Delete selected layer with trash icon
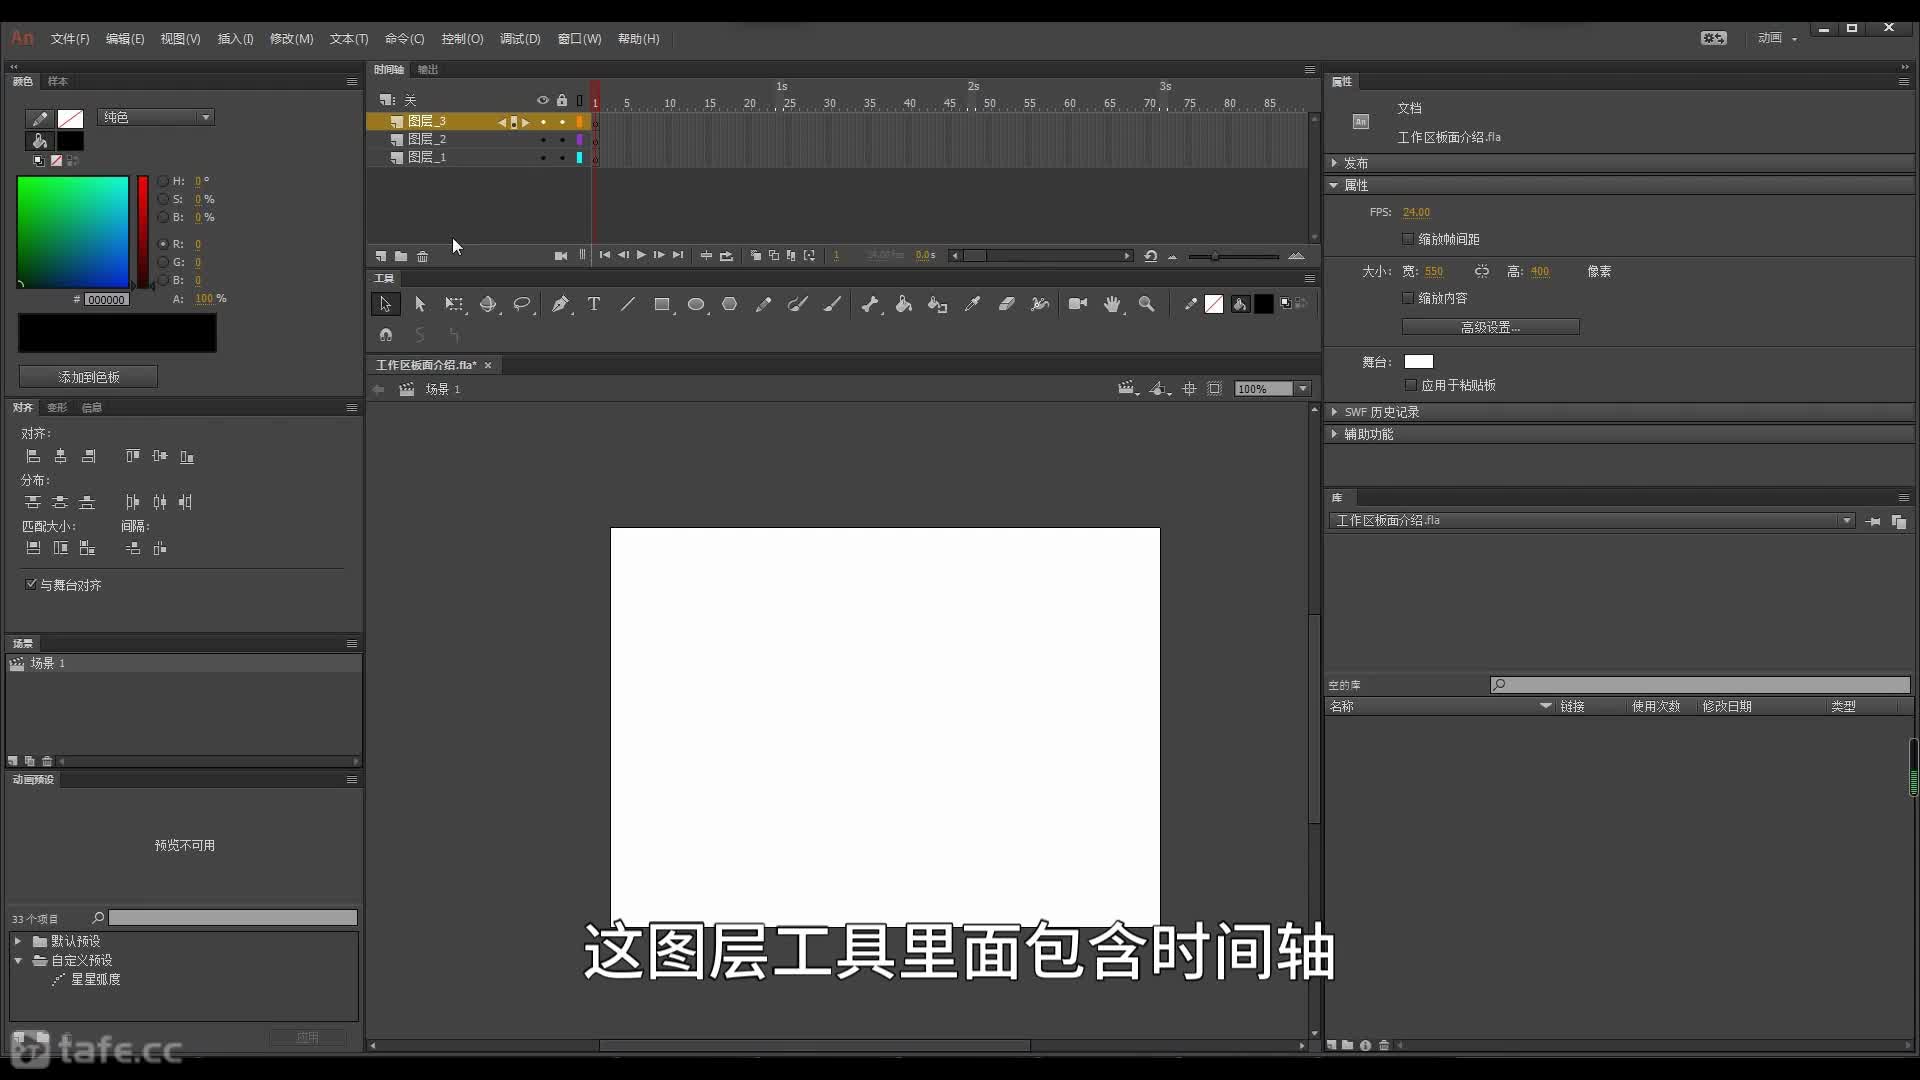The height and width of the screenshot is (1080, 1920). 423,256
